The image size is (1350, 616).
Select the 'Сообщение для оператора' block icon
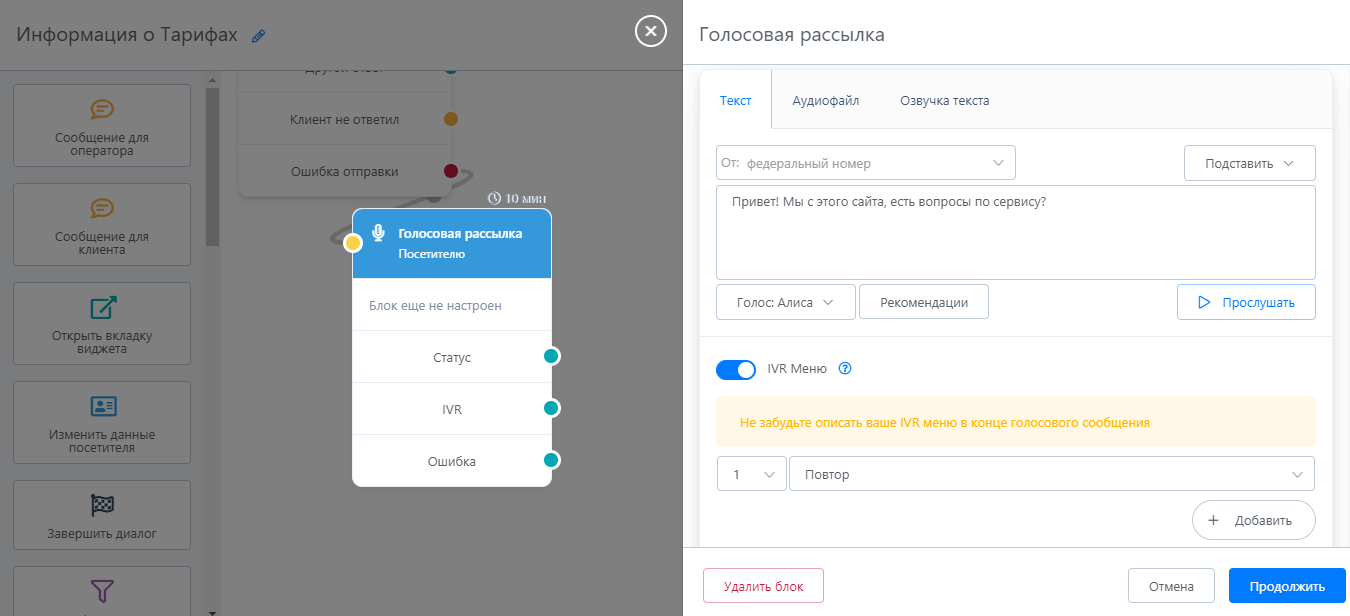point(102,109)
